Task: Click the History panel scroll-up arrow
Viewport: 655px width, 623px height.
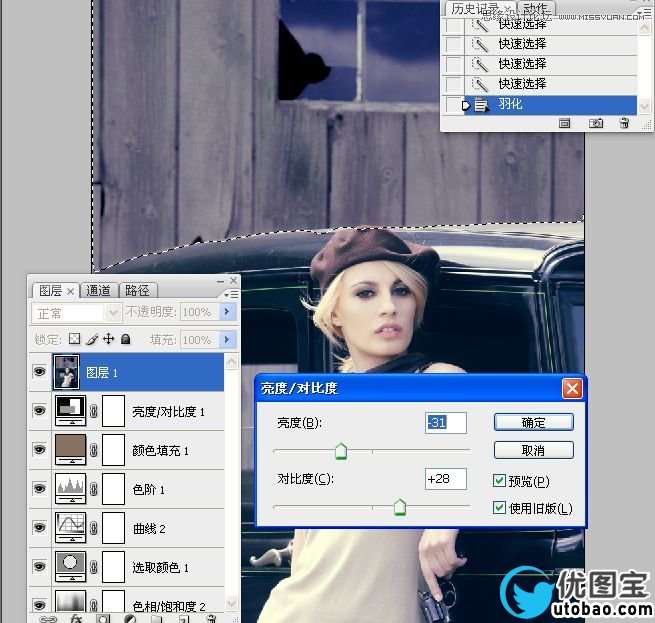Action: click(644, 26)
